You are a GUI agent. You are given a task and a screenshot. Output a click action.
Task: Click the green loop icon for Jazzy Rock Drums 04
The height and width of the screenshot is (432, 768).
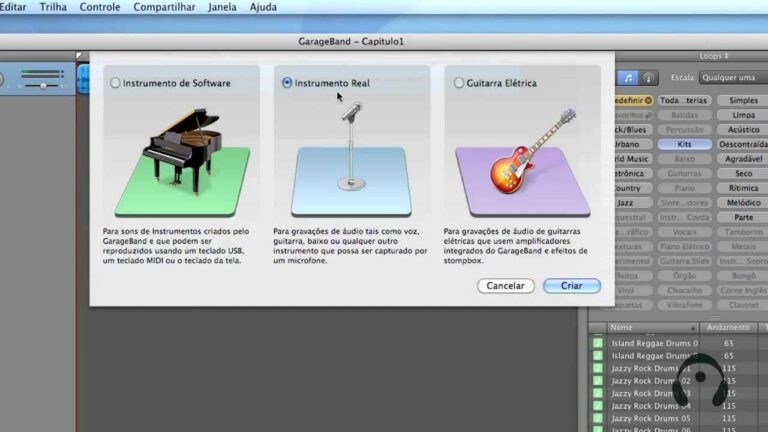click(x=598, y=406)
